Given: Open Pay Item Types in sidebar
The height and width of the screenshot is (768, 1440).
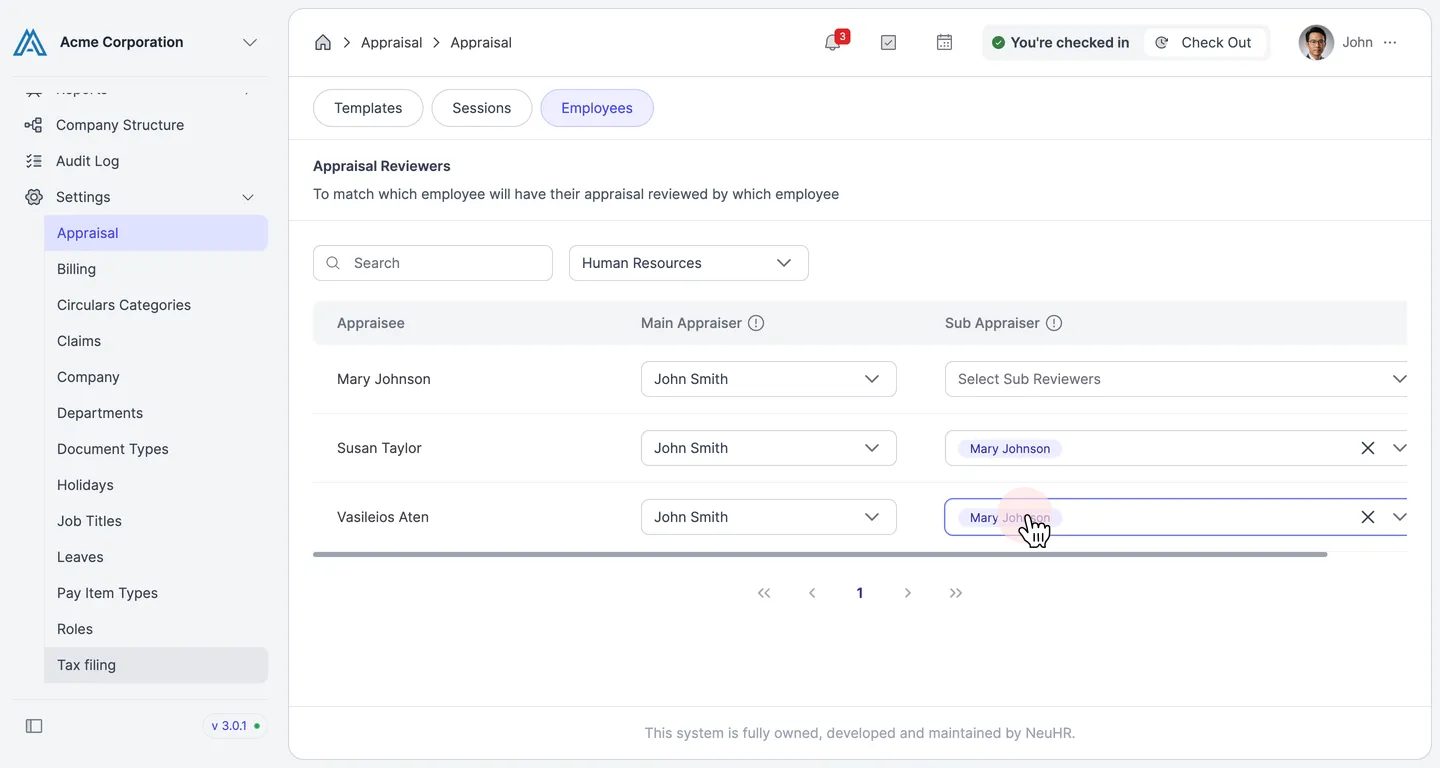Looking at the screenshot, I should coord(156,593).
